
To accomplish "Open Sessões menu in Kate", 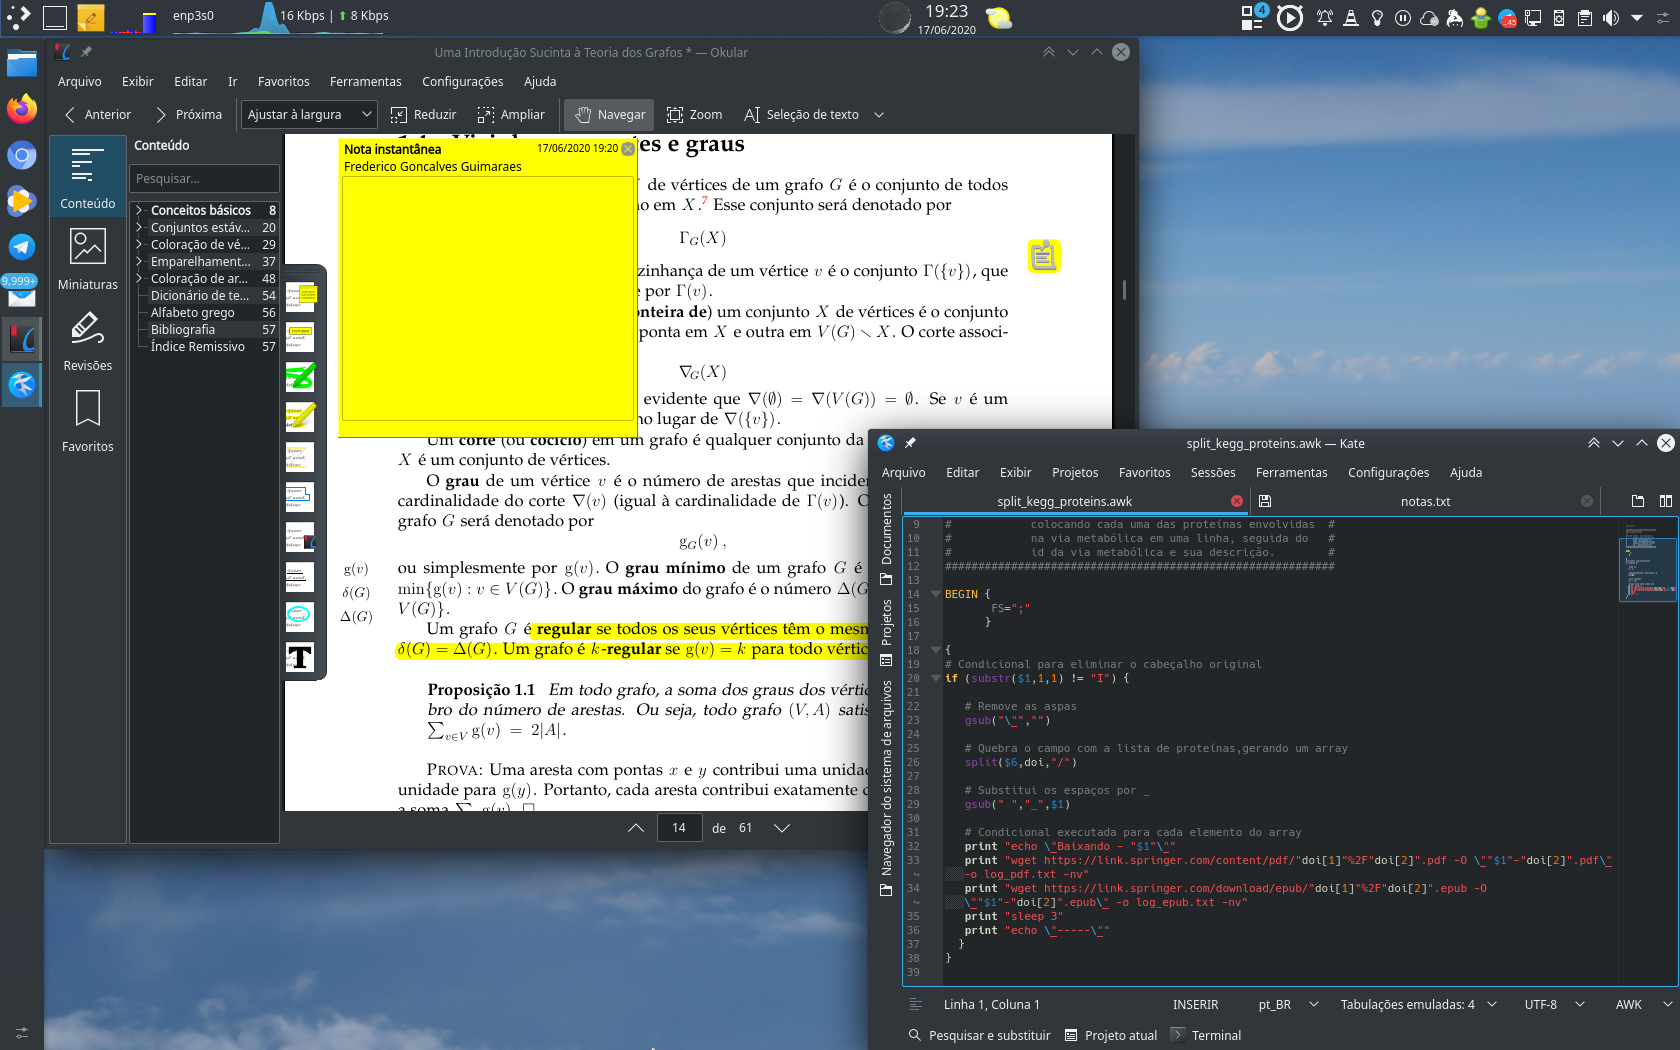I will click(x=1213, y=473).
